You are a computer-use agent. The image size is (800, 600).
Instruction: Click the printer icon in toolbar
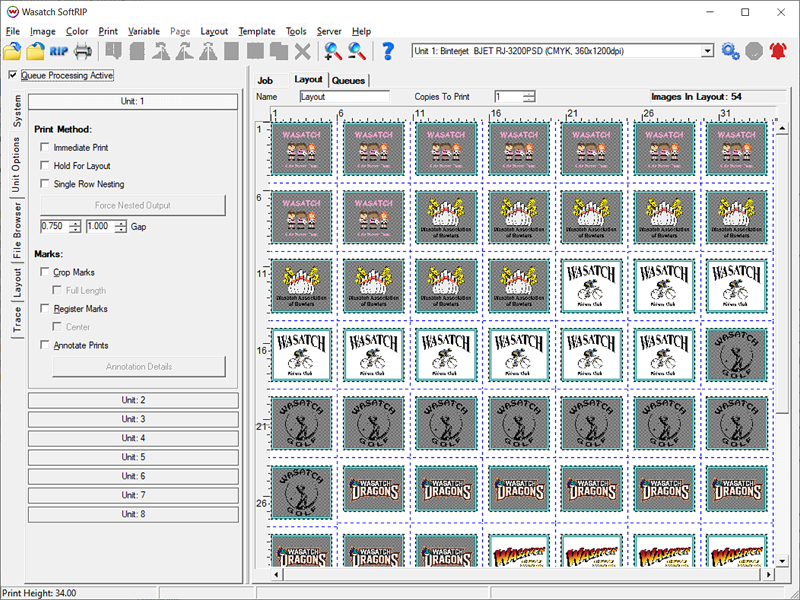coord(83,51)
